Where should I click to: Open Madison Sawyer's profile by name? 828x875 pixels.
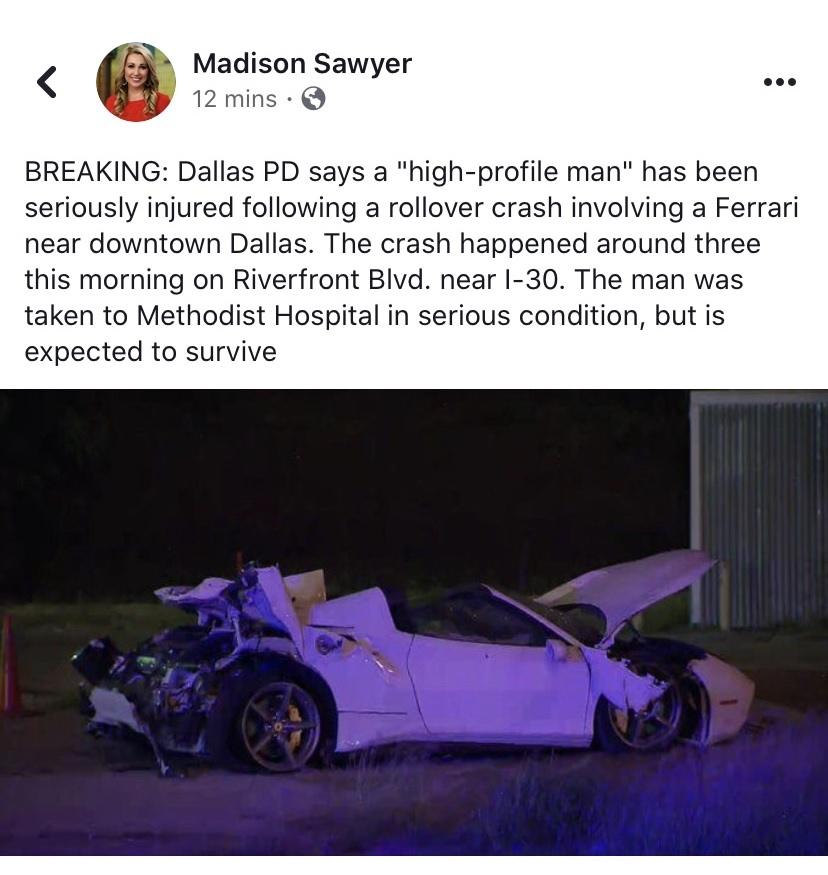click(302, 64)
